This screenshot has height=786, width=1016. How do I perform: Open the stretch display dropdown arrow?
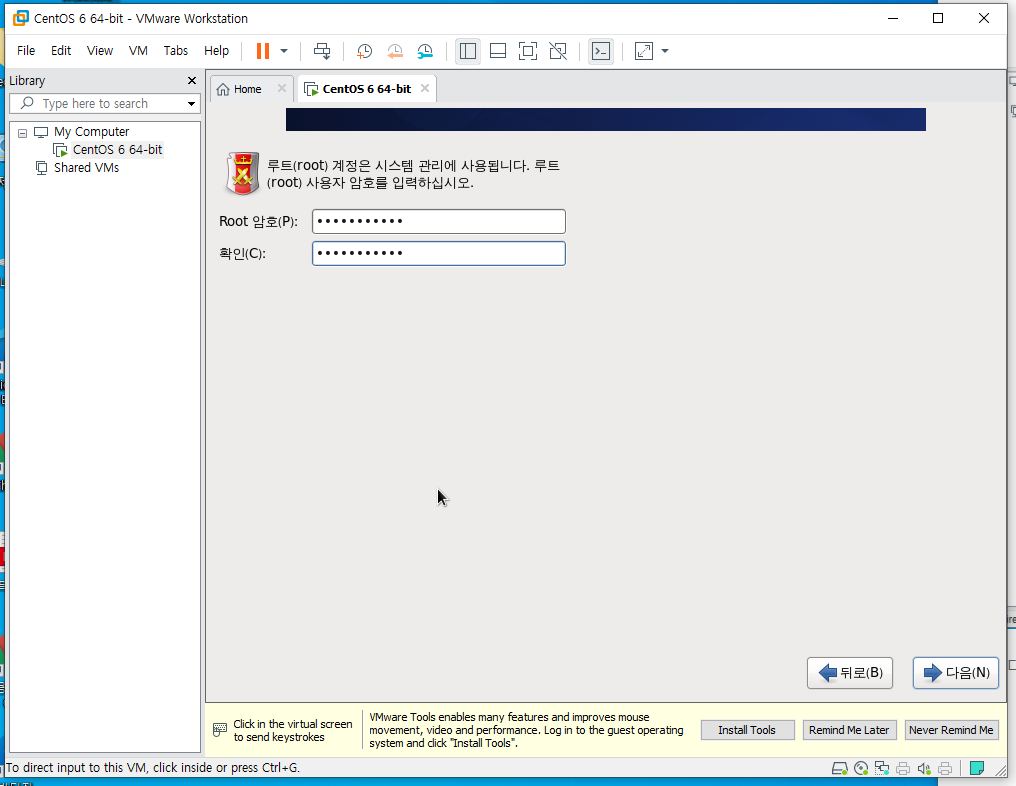coord(665,51)
